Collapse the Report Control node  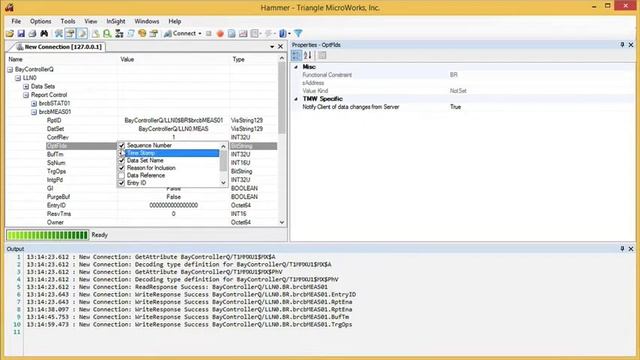point(26,95)
